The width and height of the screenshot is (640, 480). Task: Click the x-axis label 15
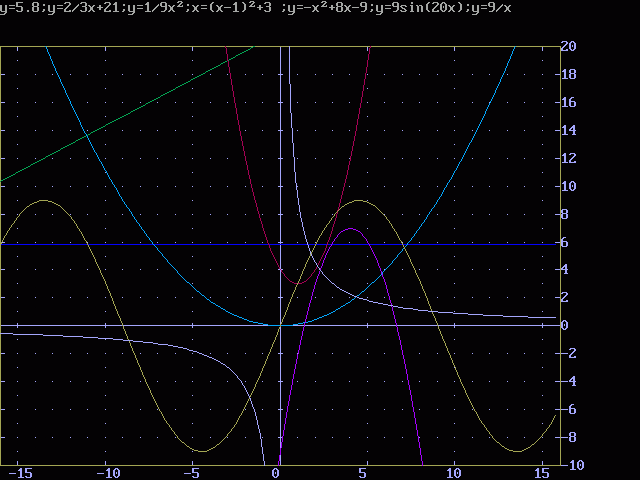(x=540, y=473)
